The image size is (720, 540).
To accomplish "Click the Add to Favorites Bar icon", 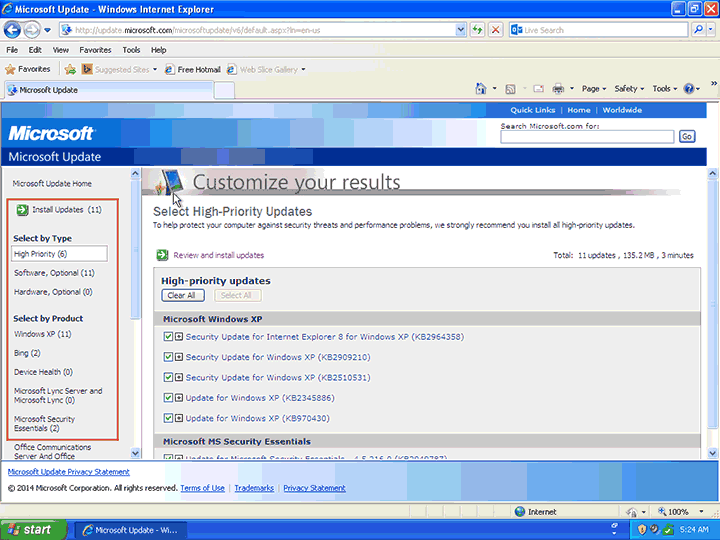I will tap(70, 70).
